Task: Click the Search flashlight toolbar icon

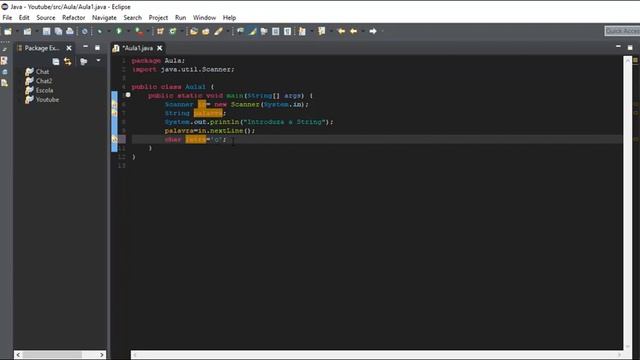Action: [218, 31]
